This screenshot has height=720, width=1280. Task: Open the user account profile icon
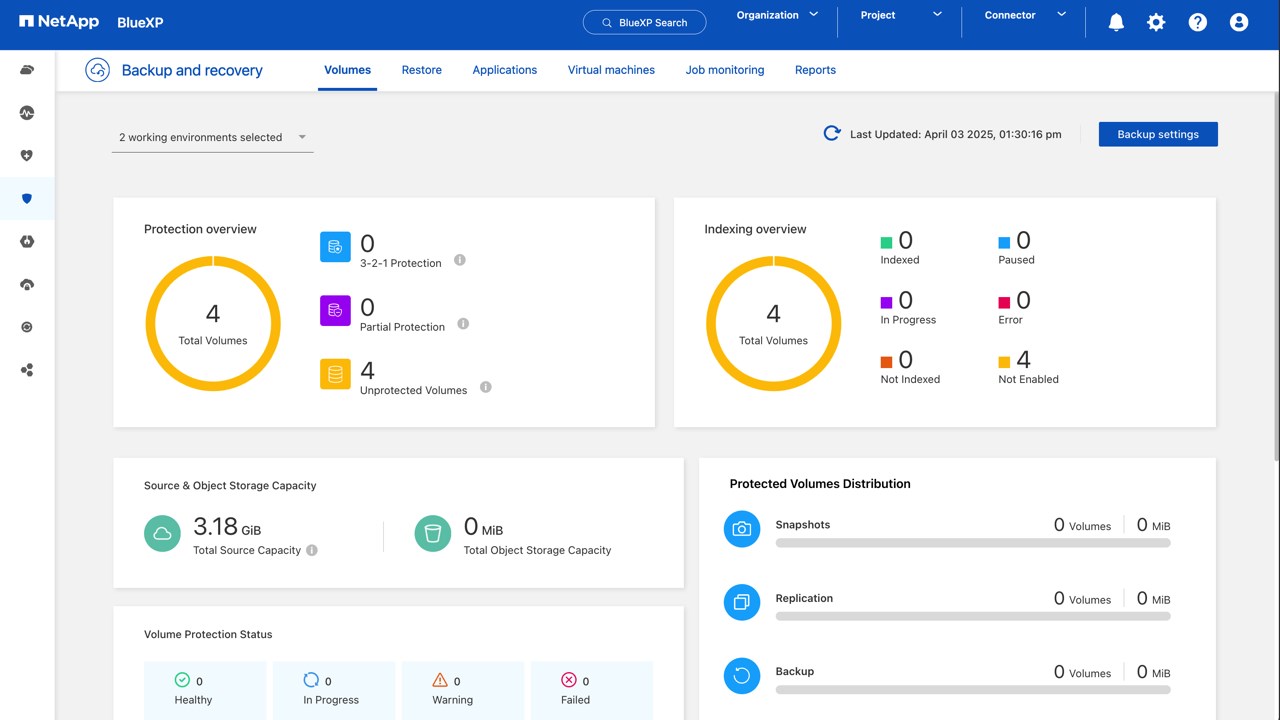click(1239, 22)
